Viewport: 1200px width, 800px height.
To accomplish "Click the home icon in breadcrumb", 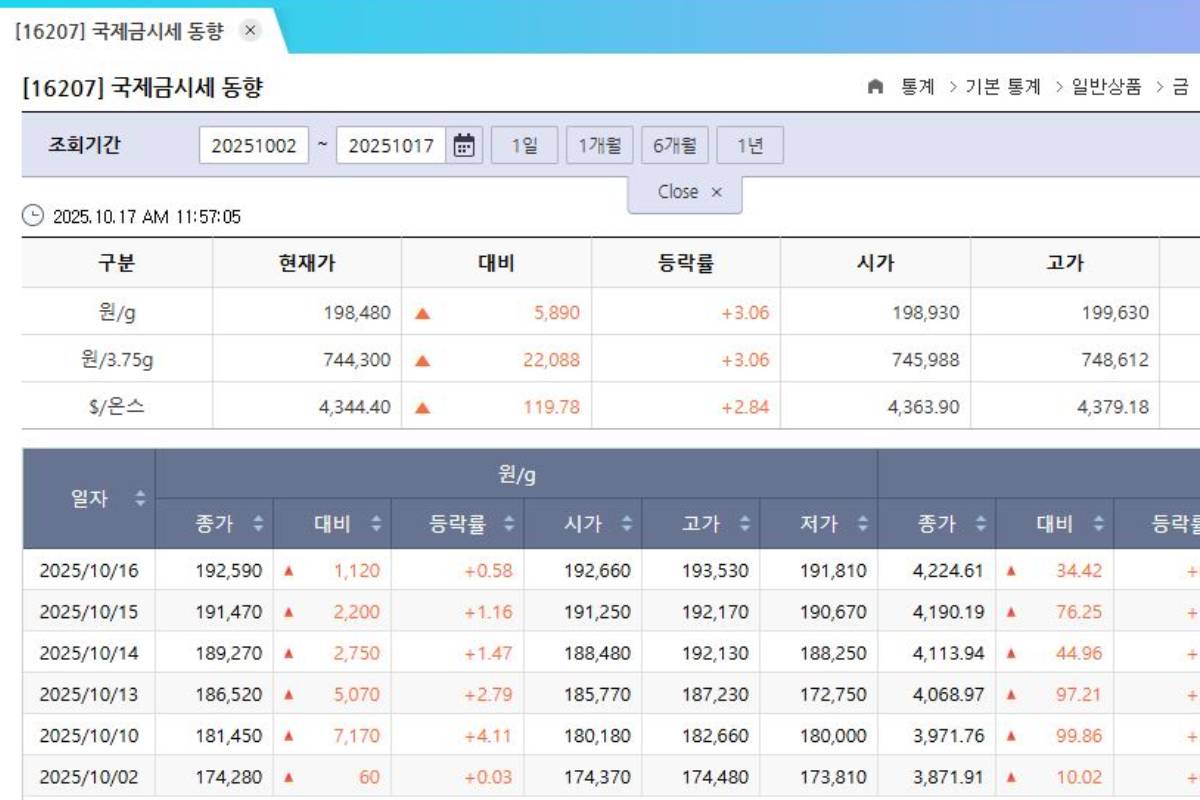I will coord(875,87).
